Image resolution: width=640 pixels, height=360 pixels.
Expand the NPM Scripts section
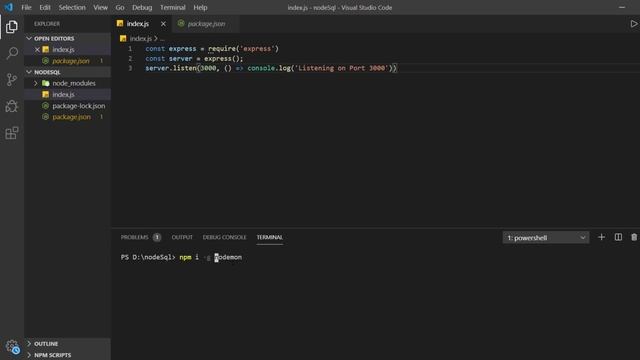click(x=29, y=355)
